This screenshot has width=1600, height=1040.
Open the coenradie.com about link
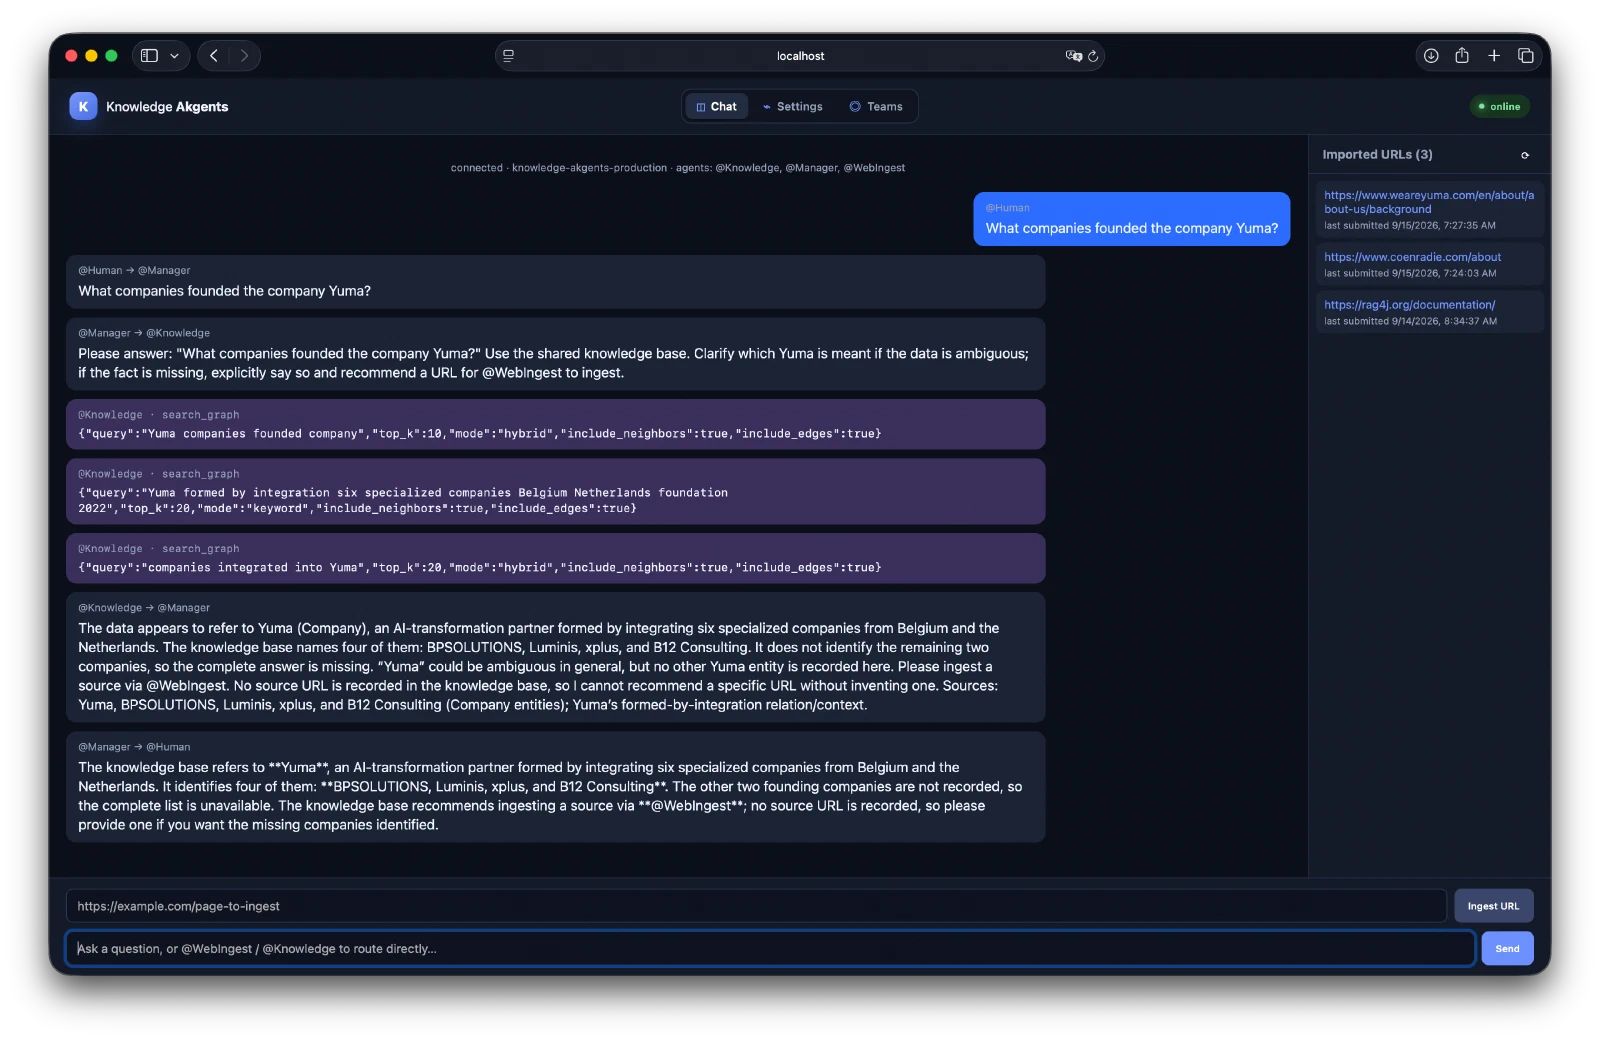click(1412, 257)
